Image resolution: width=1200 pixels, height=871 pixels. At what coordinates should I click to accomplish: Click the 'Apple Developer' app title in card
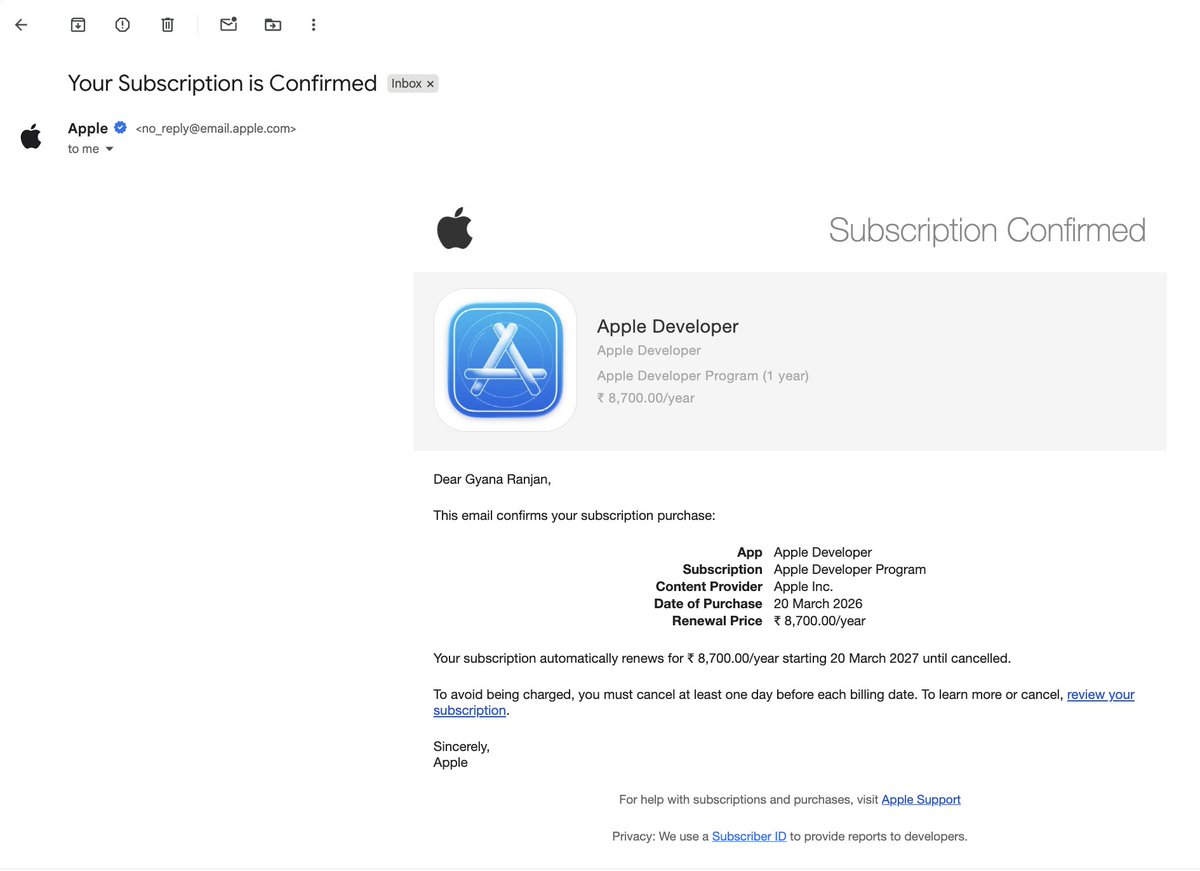click(668, 326)
